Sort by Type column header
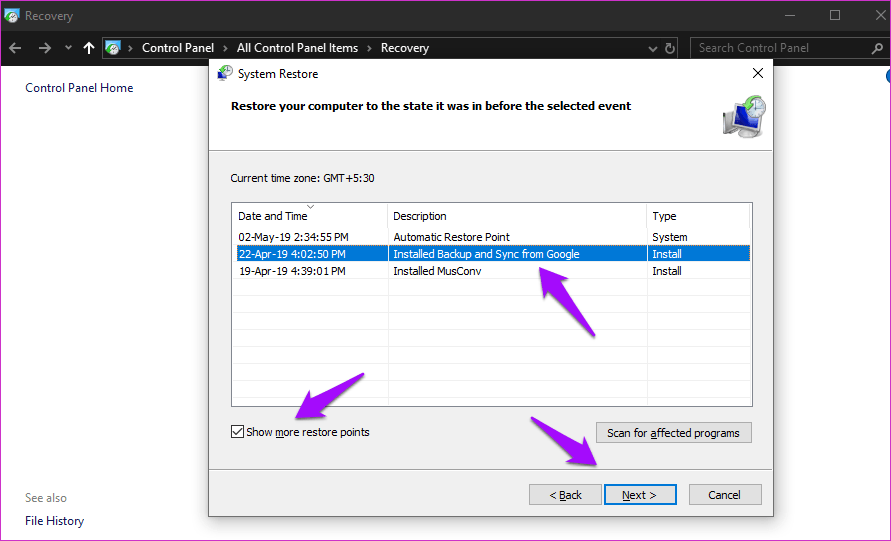 [x=698, y=216]
